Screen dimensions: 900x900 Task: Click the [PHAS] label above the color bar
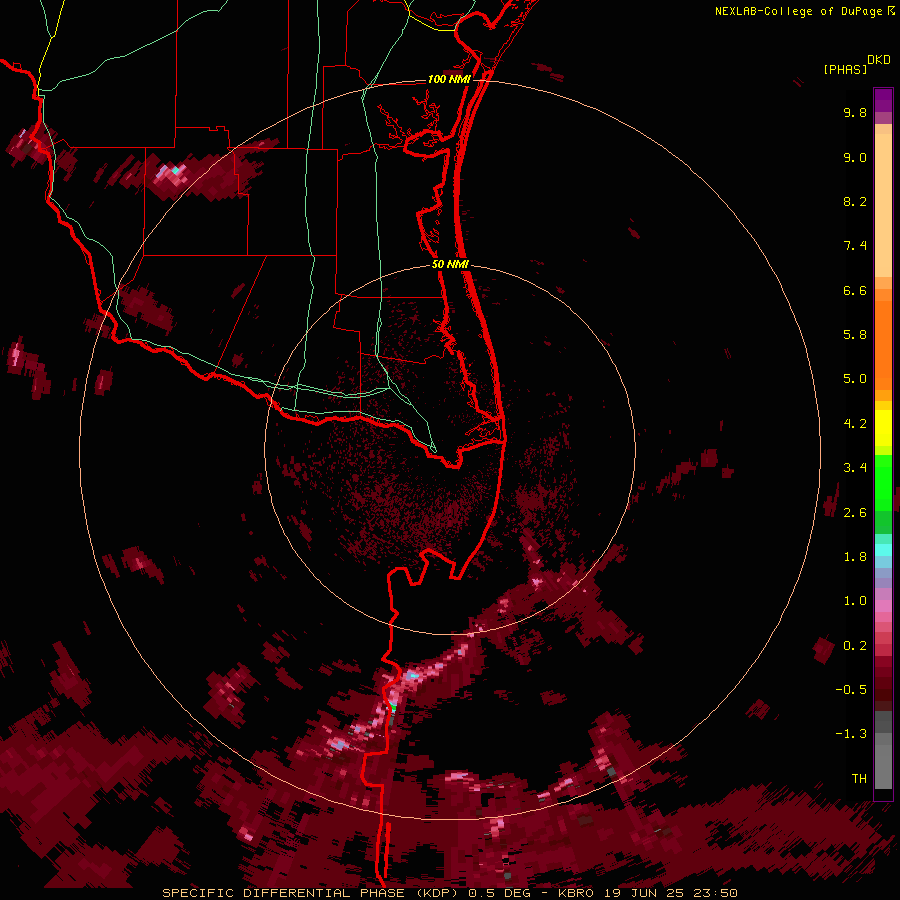coord(845,69)
